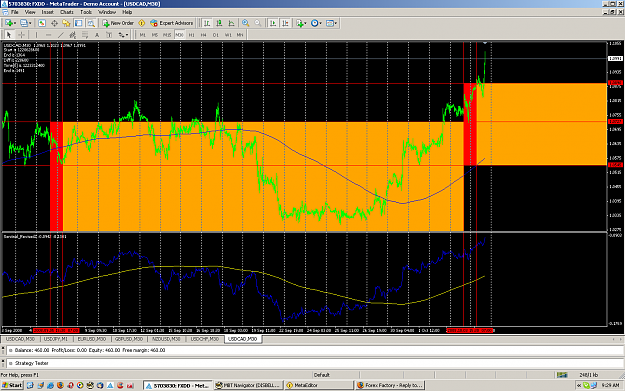This screenshot has width=625, height=391.
Task: Select the Vertical Line drawing tool
Action: coord(36,35)
